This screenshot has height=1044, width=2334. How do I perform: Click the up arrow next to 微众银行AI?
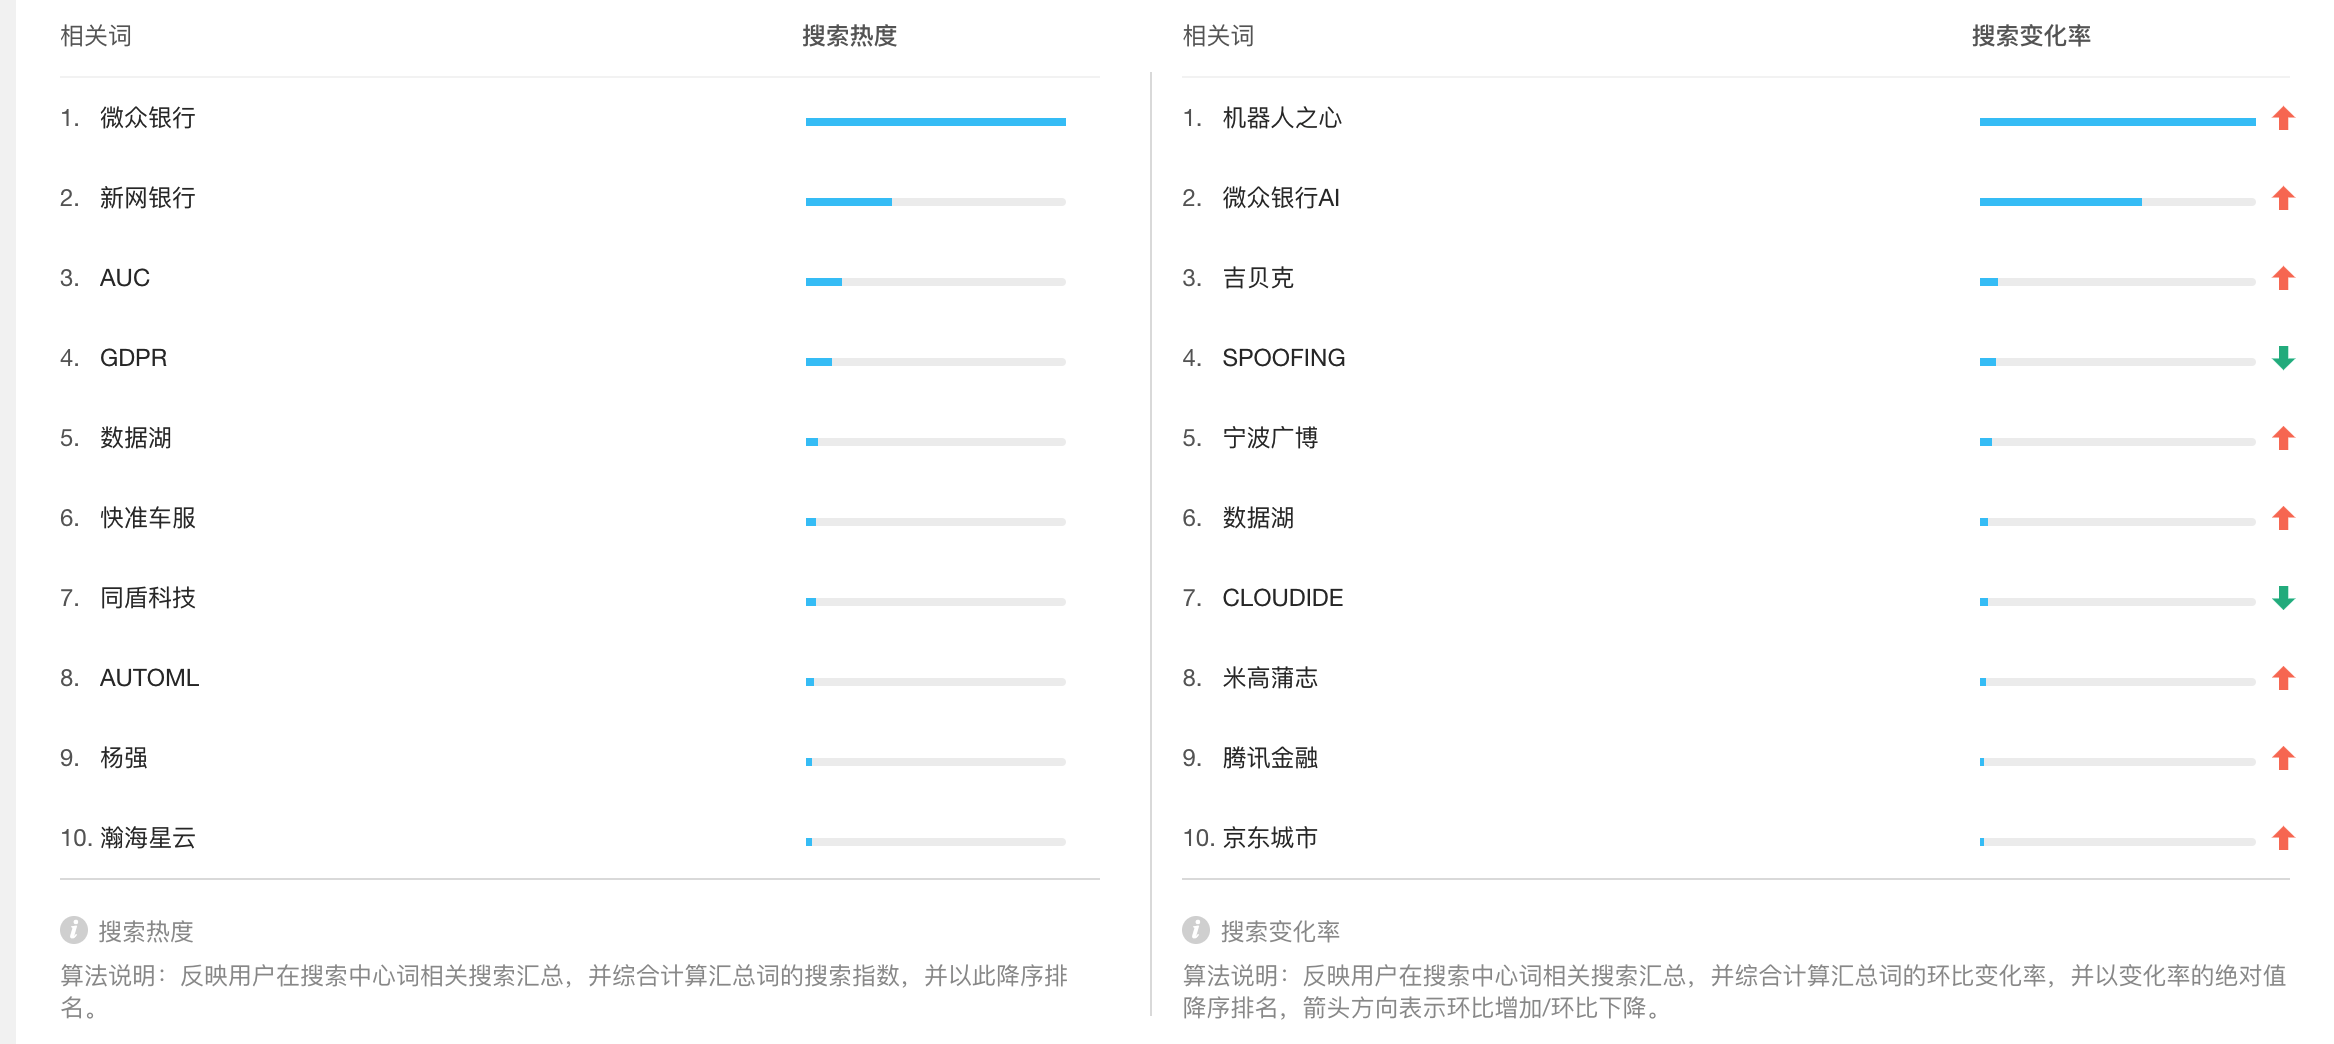coord(2283,199)
